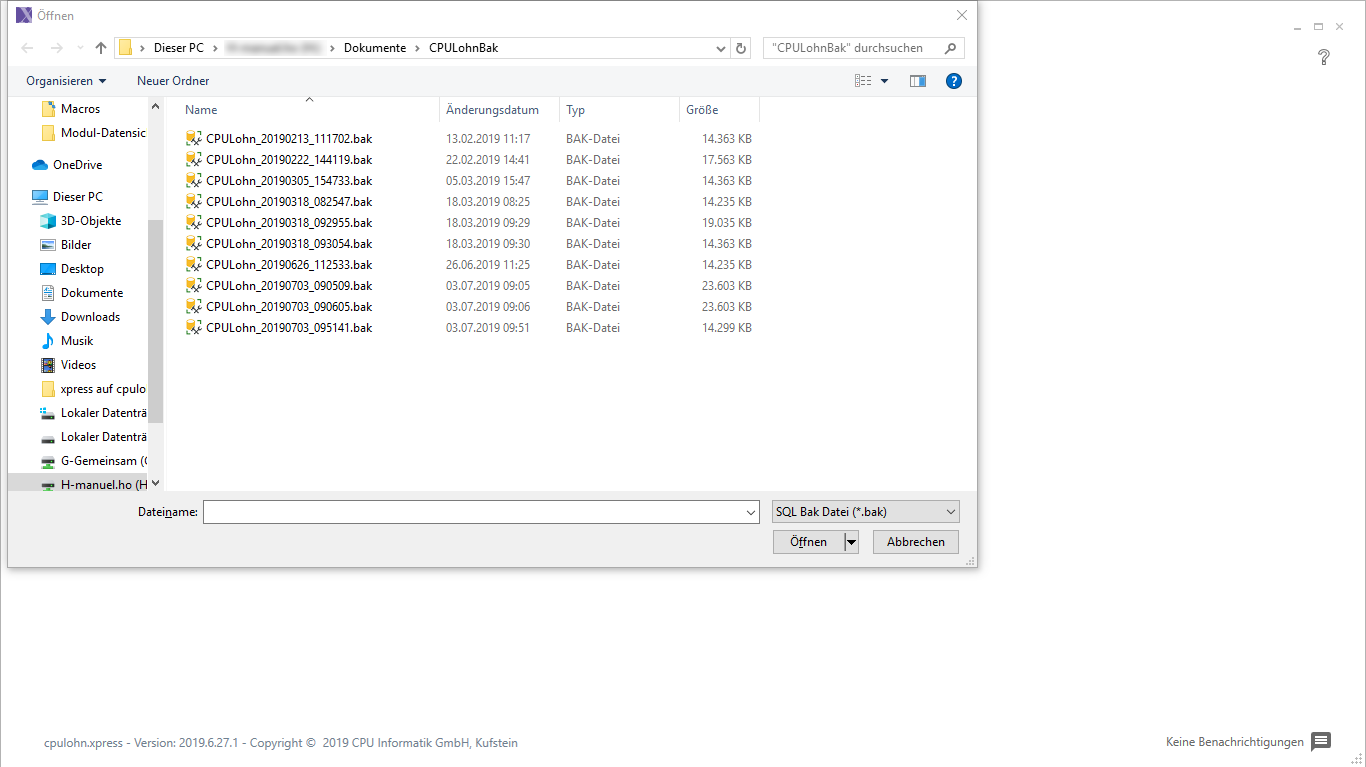Navigate to Dokumente in the breadcrumb
Viewport: 1366px width, 767px height.
[375, 48]
